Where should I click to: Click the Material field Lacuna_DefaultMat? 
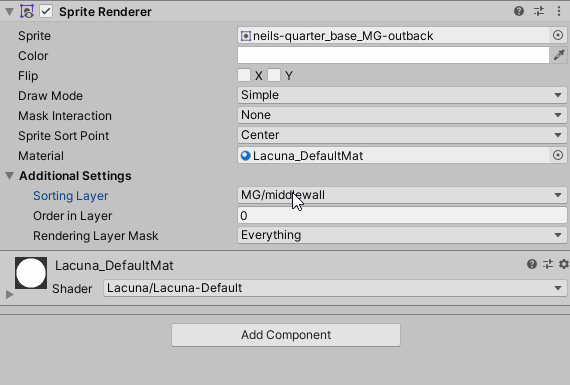click(393, 155)
